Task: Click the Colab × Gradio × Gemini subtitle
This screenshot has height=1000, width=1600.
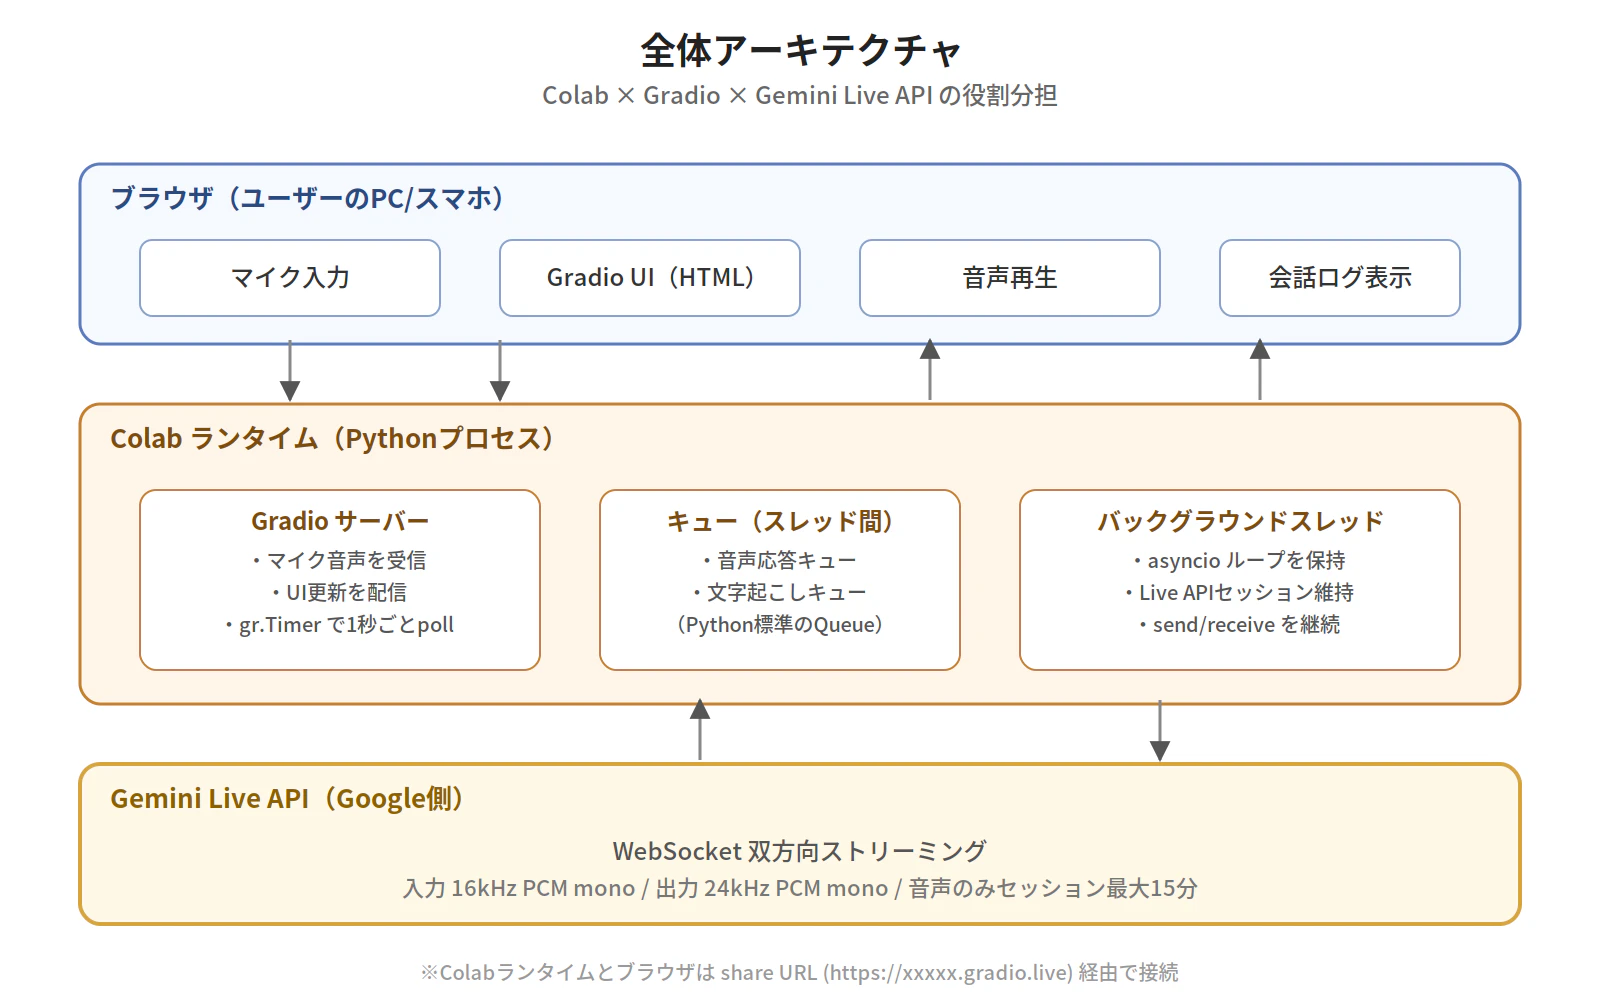Action: coord(800,96)
